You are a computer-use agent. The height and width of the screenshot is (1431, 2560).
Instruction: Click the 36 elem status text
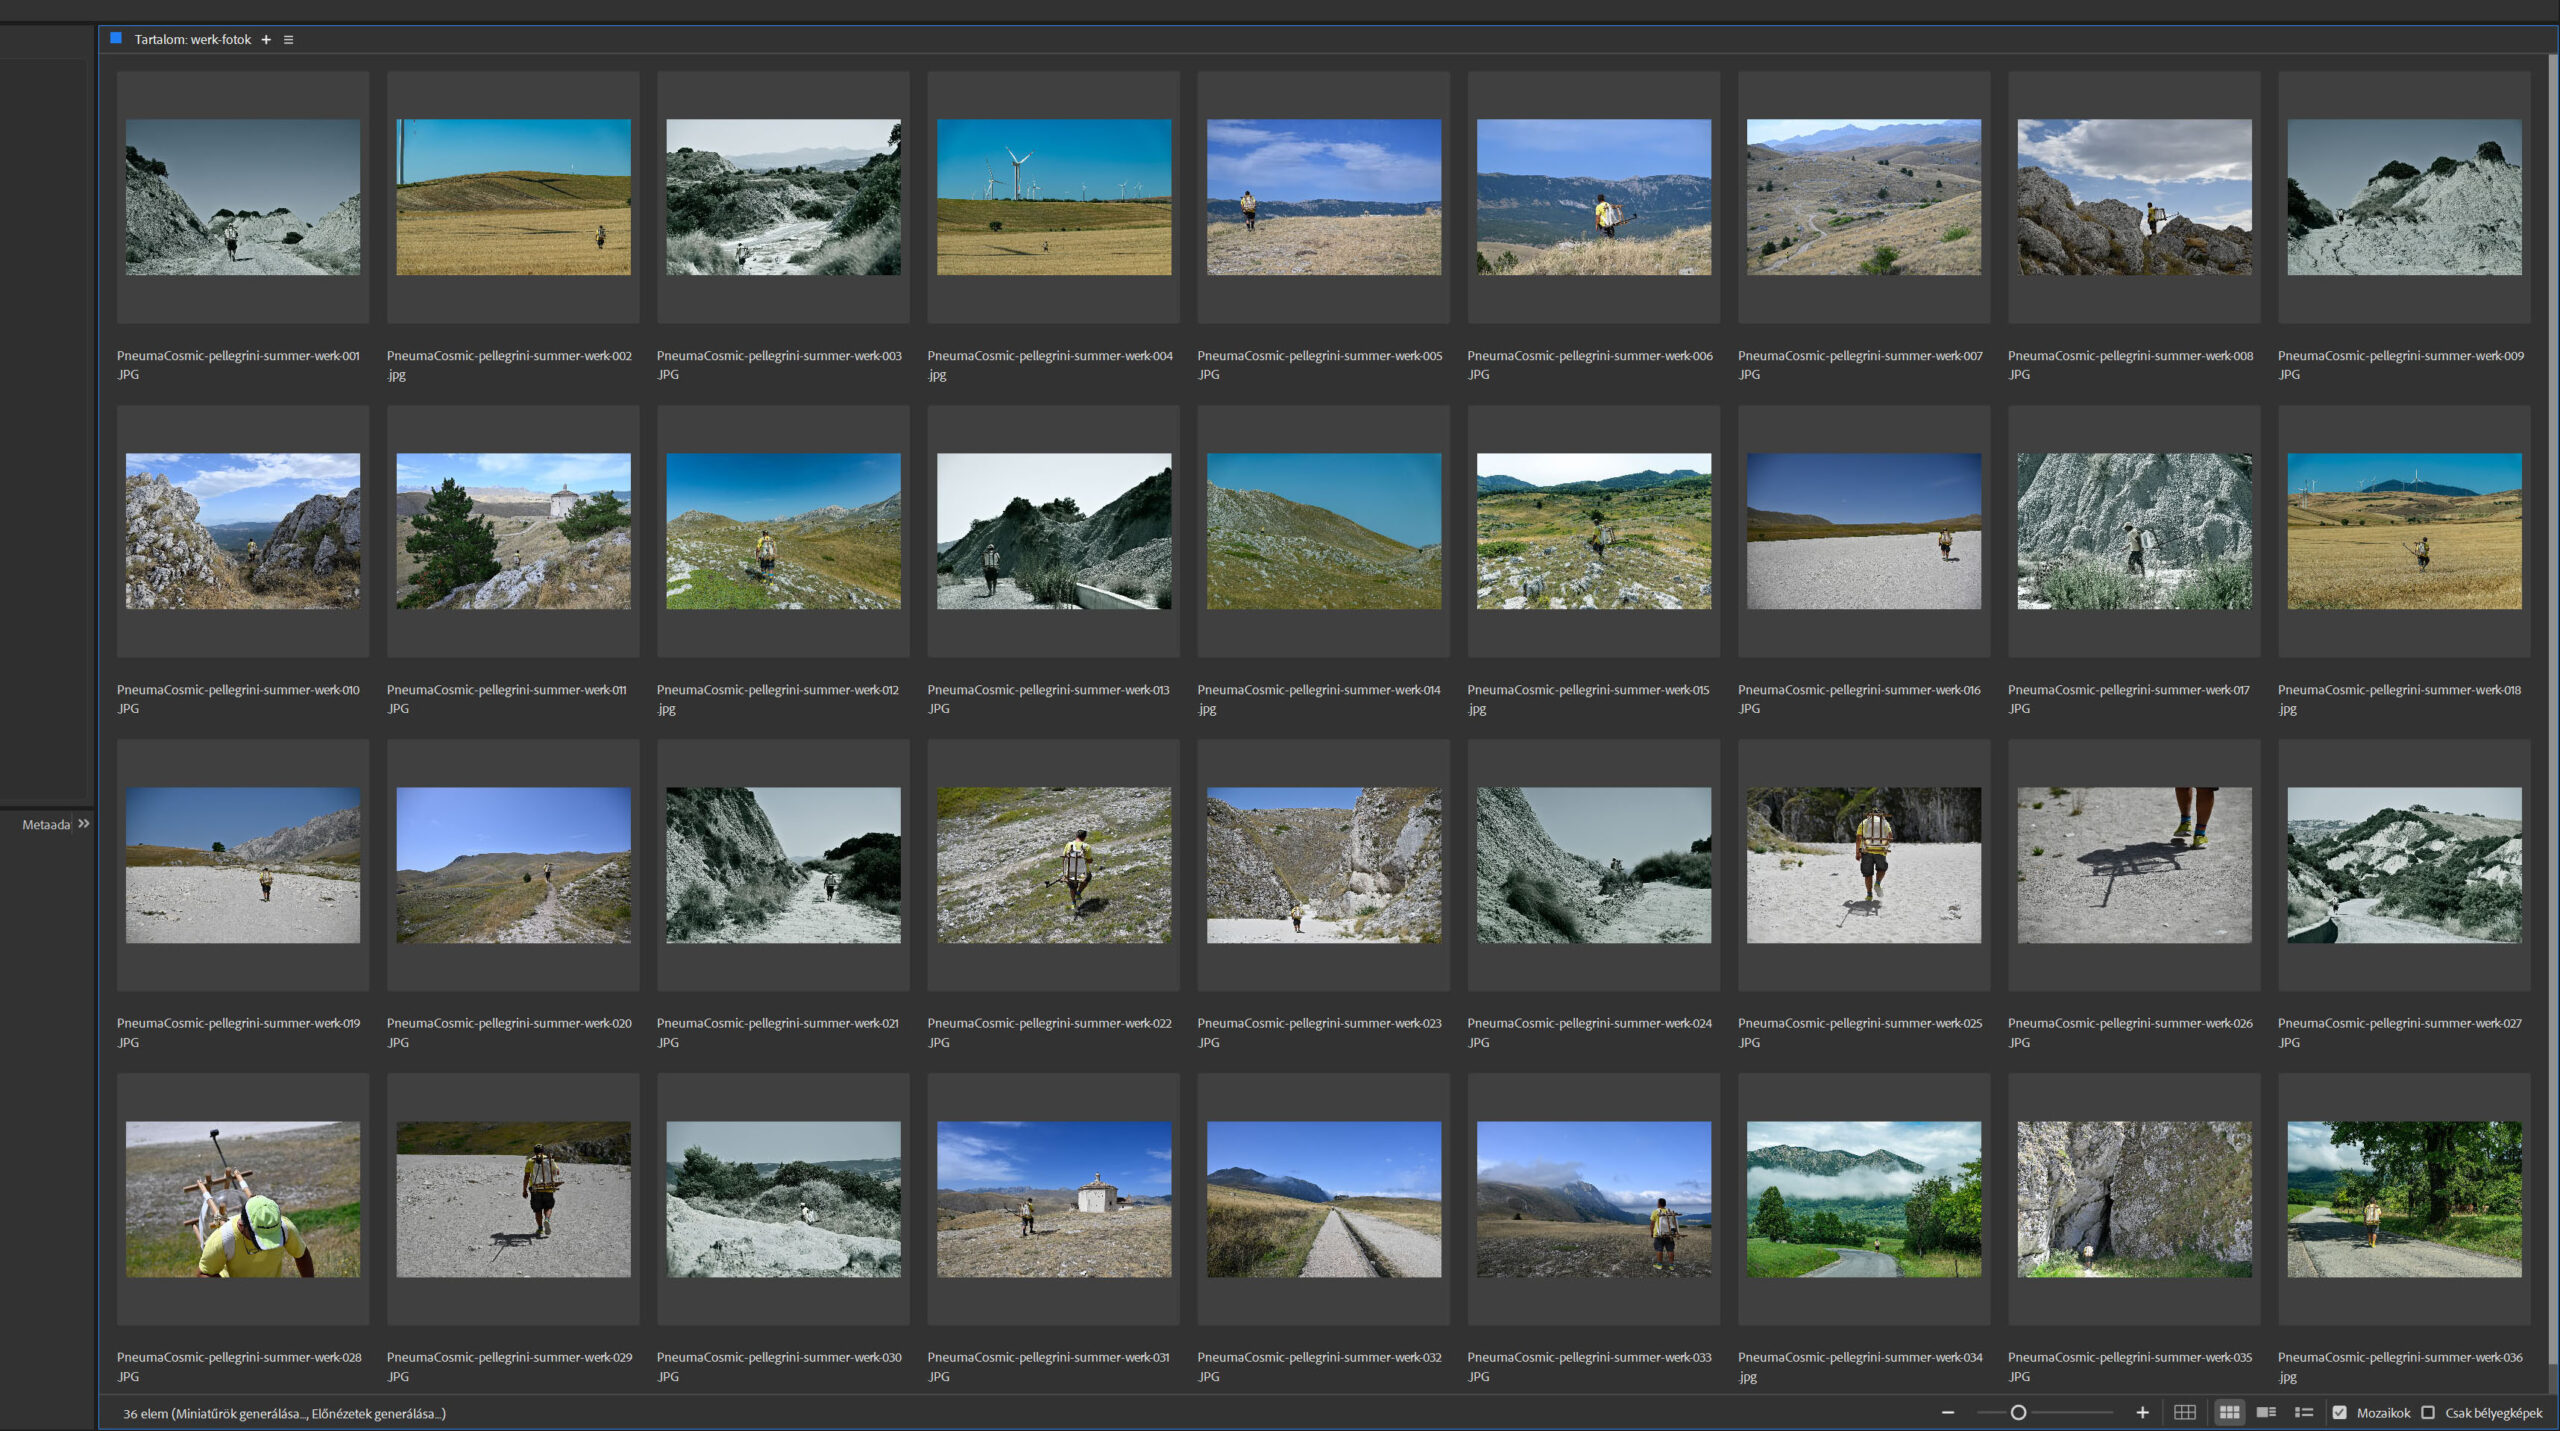145,1413
